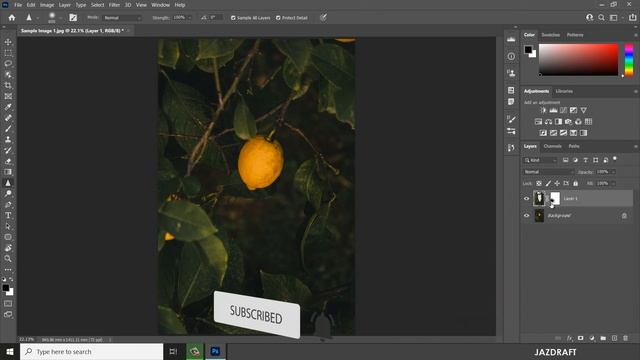Select the Brush tool
Screen dimensions: 640x360
tap(8, 129)
